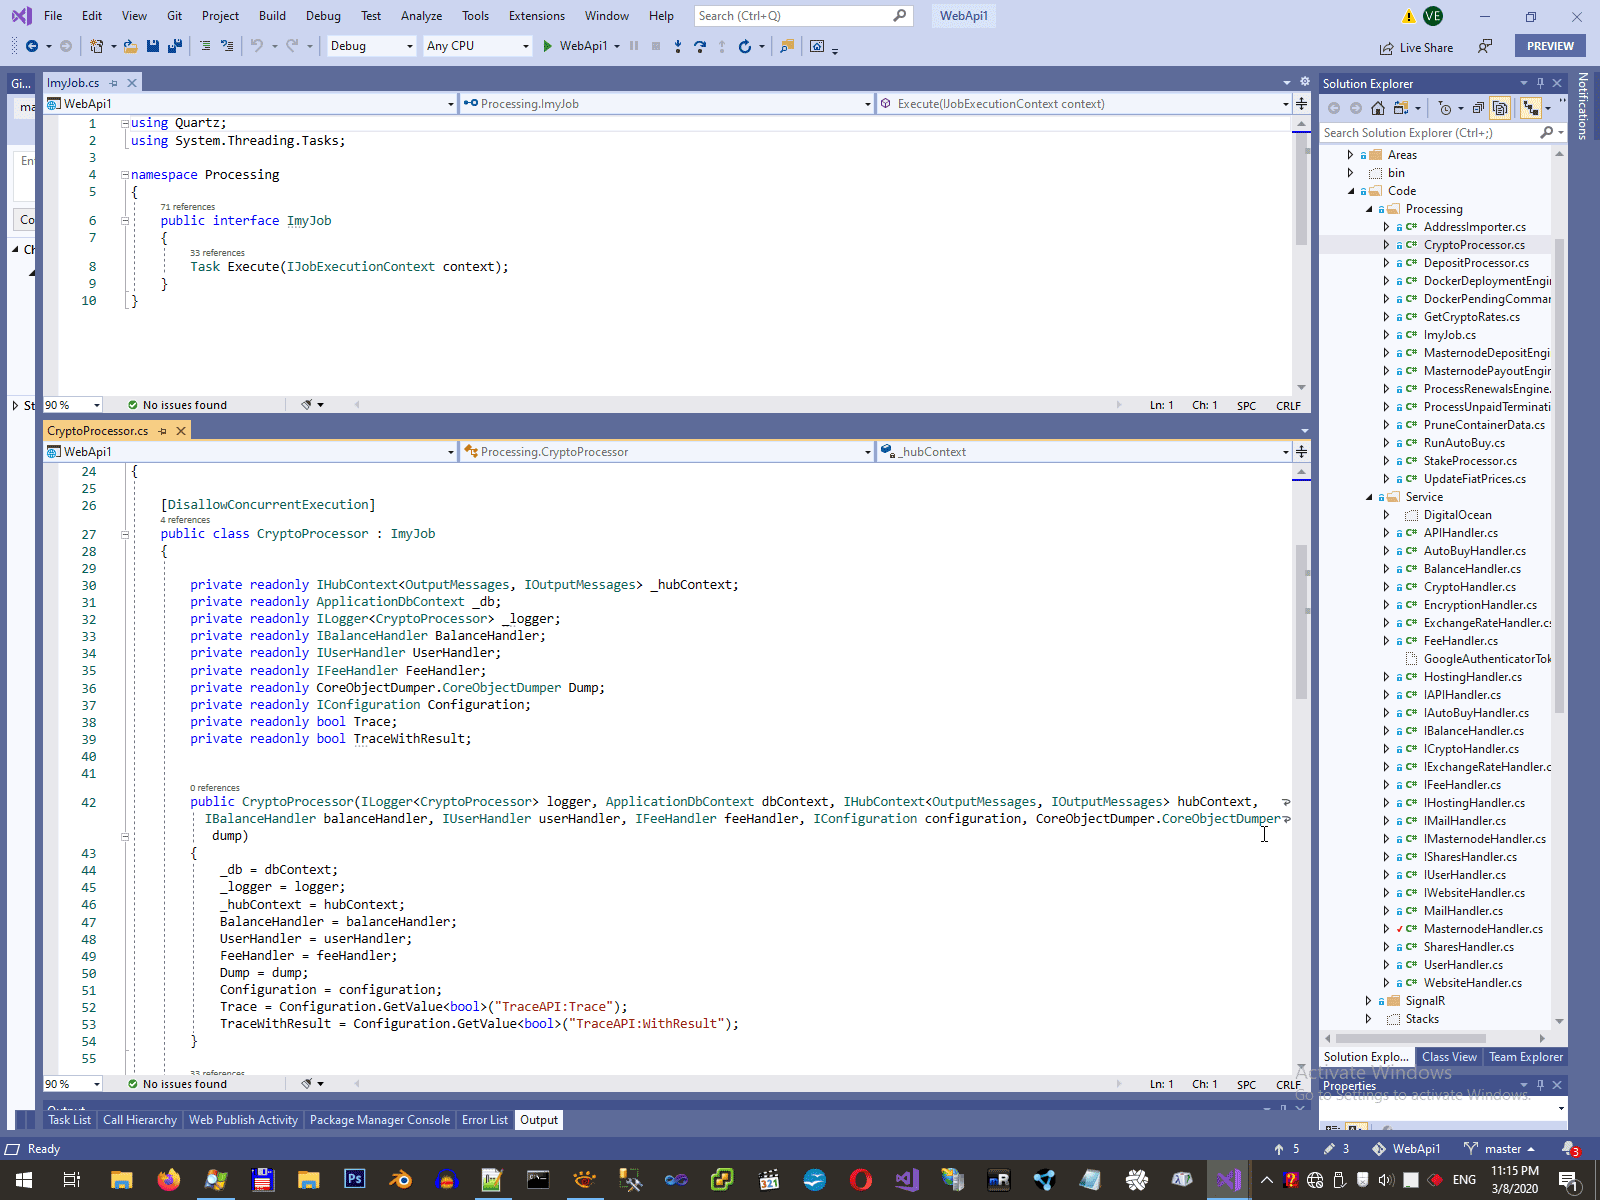Click the Step Over debug icon
The width and height of the screenshot is (1600, 1200).
tap(699, 46)
